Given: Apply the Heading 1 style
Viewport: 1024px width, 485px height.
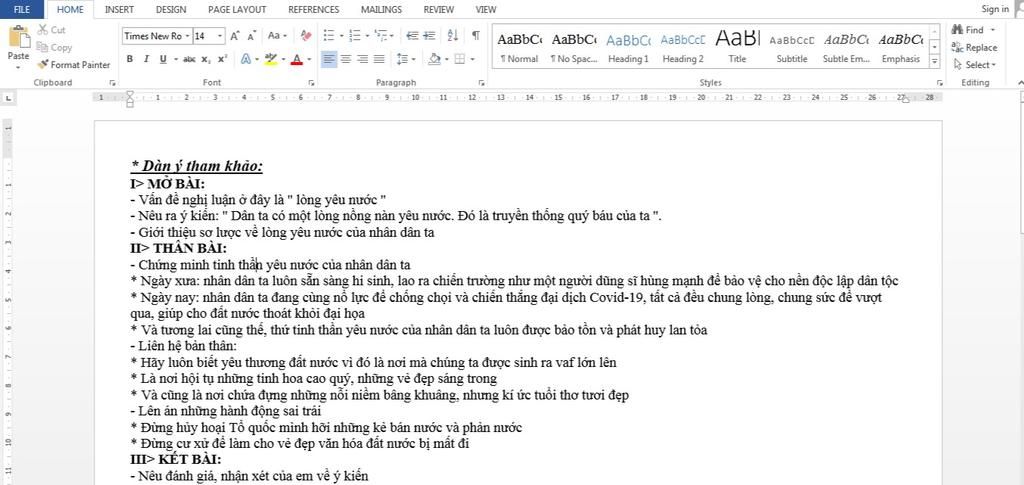Looking at the screenshot, I should point(628,48).
